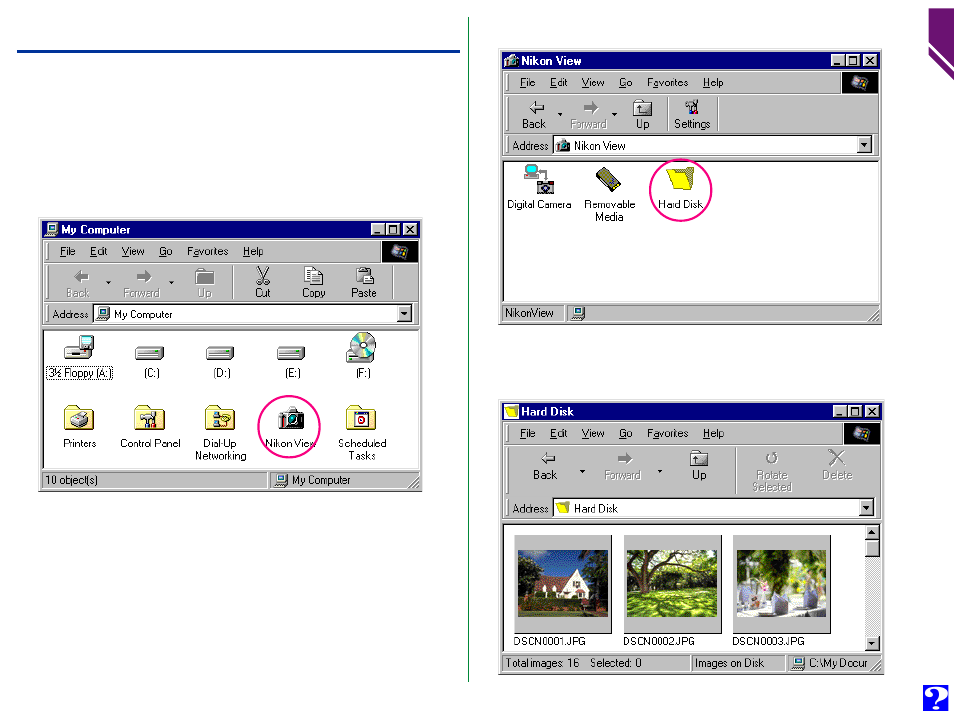The image size is (954, 715).
Task: Click Rotate Selected in the Hard Disk toolbar
Action: (x=771, y=471)
